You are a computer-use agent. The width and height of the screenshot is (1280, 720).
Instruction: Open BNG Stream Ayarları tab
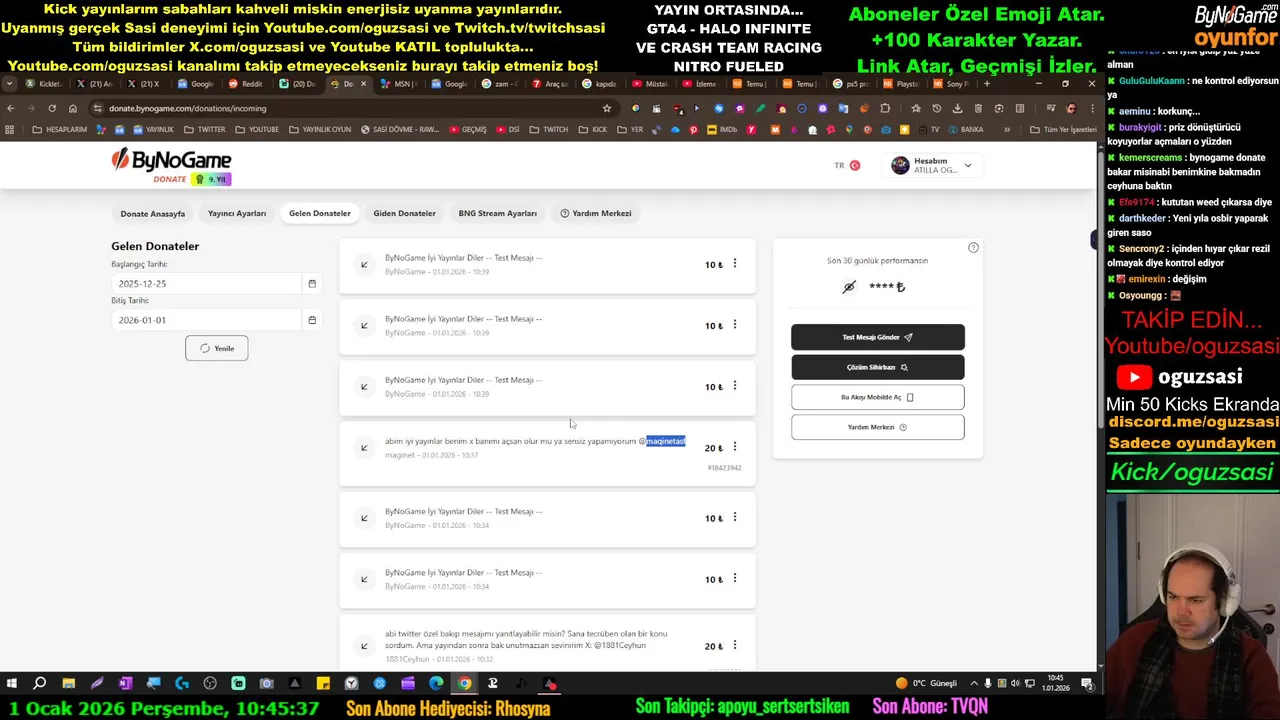click(497, 213)
